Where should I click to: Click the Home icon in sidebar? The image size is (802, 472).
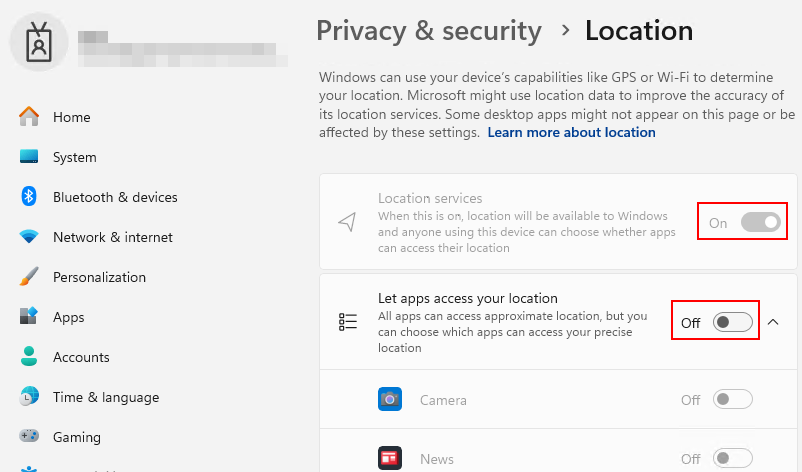[x=29, y=117]
